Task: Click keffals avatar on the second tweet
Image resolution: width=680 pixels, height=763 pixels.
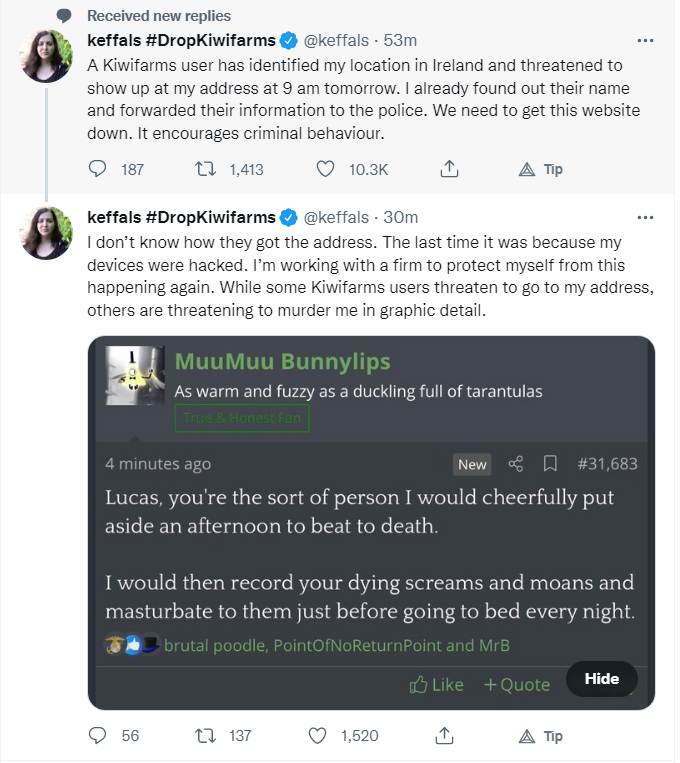Action: (47, 232)
